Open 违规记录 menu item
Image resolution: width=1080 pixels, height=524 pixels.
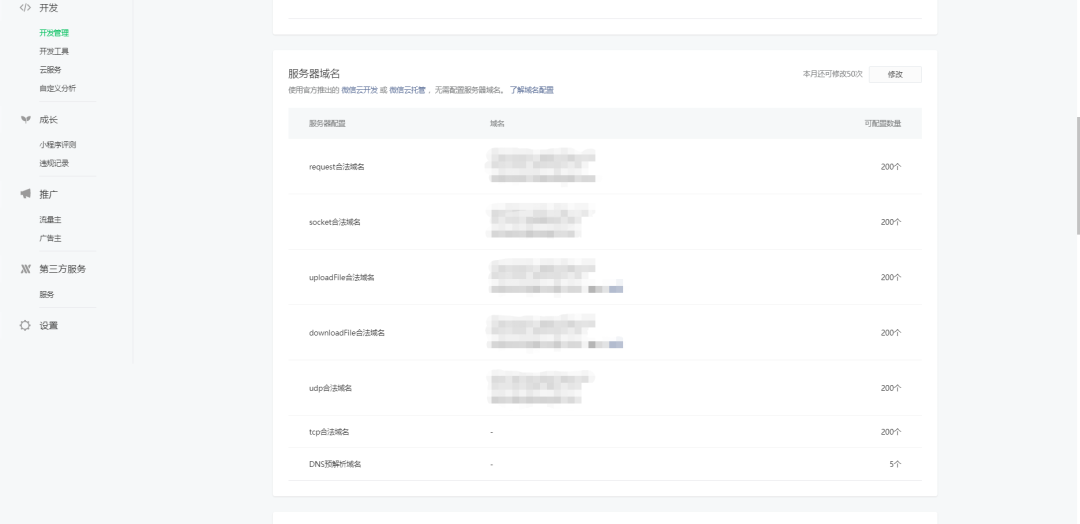54,163
